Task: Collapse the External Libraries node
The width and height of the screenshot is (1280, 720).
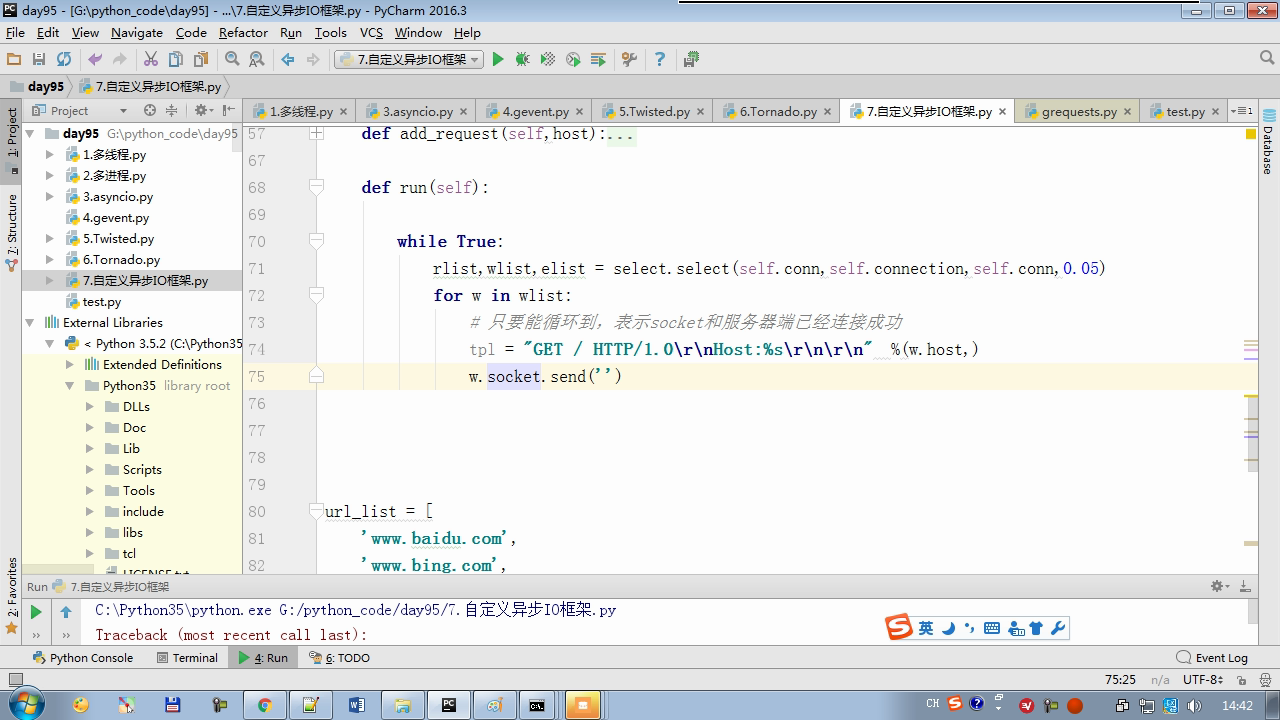Action: point(30,323)
